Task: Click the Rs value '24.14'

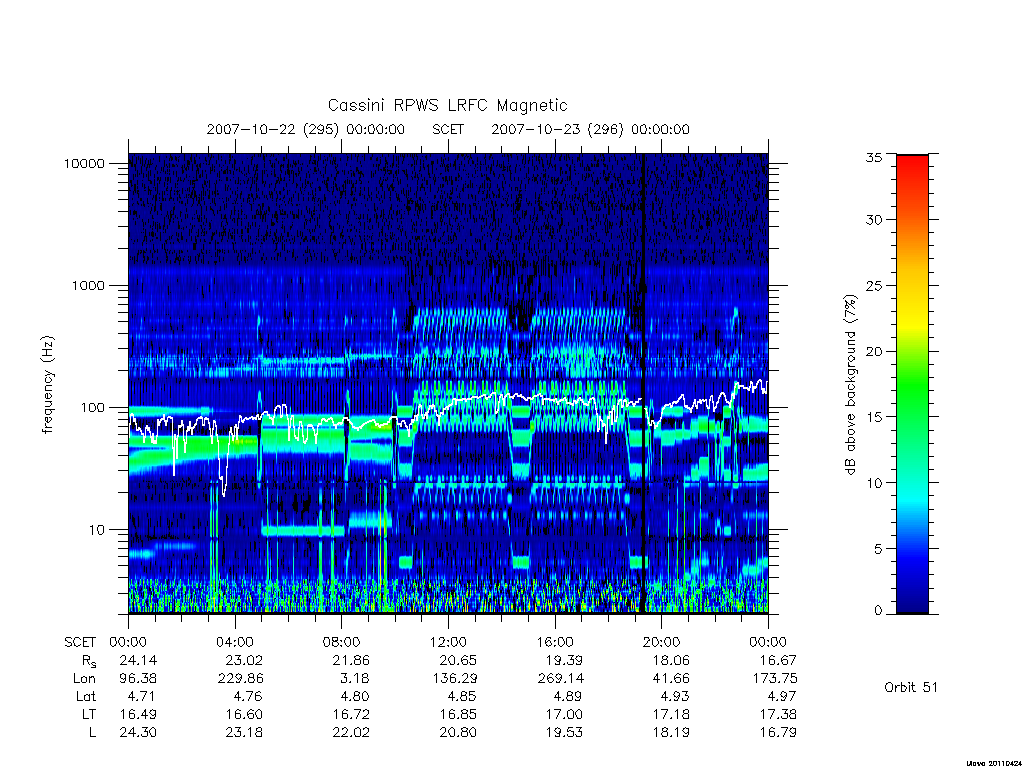Action: pyautogui.click(x=138, y=660)
